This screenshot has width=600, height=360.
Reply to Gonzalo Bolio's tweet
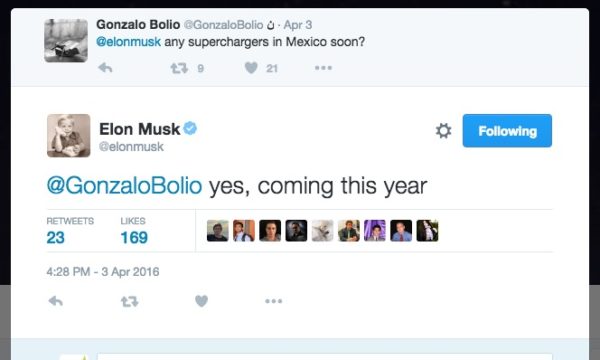(105, 68)
